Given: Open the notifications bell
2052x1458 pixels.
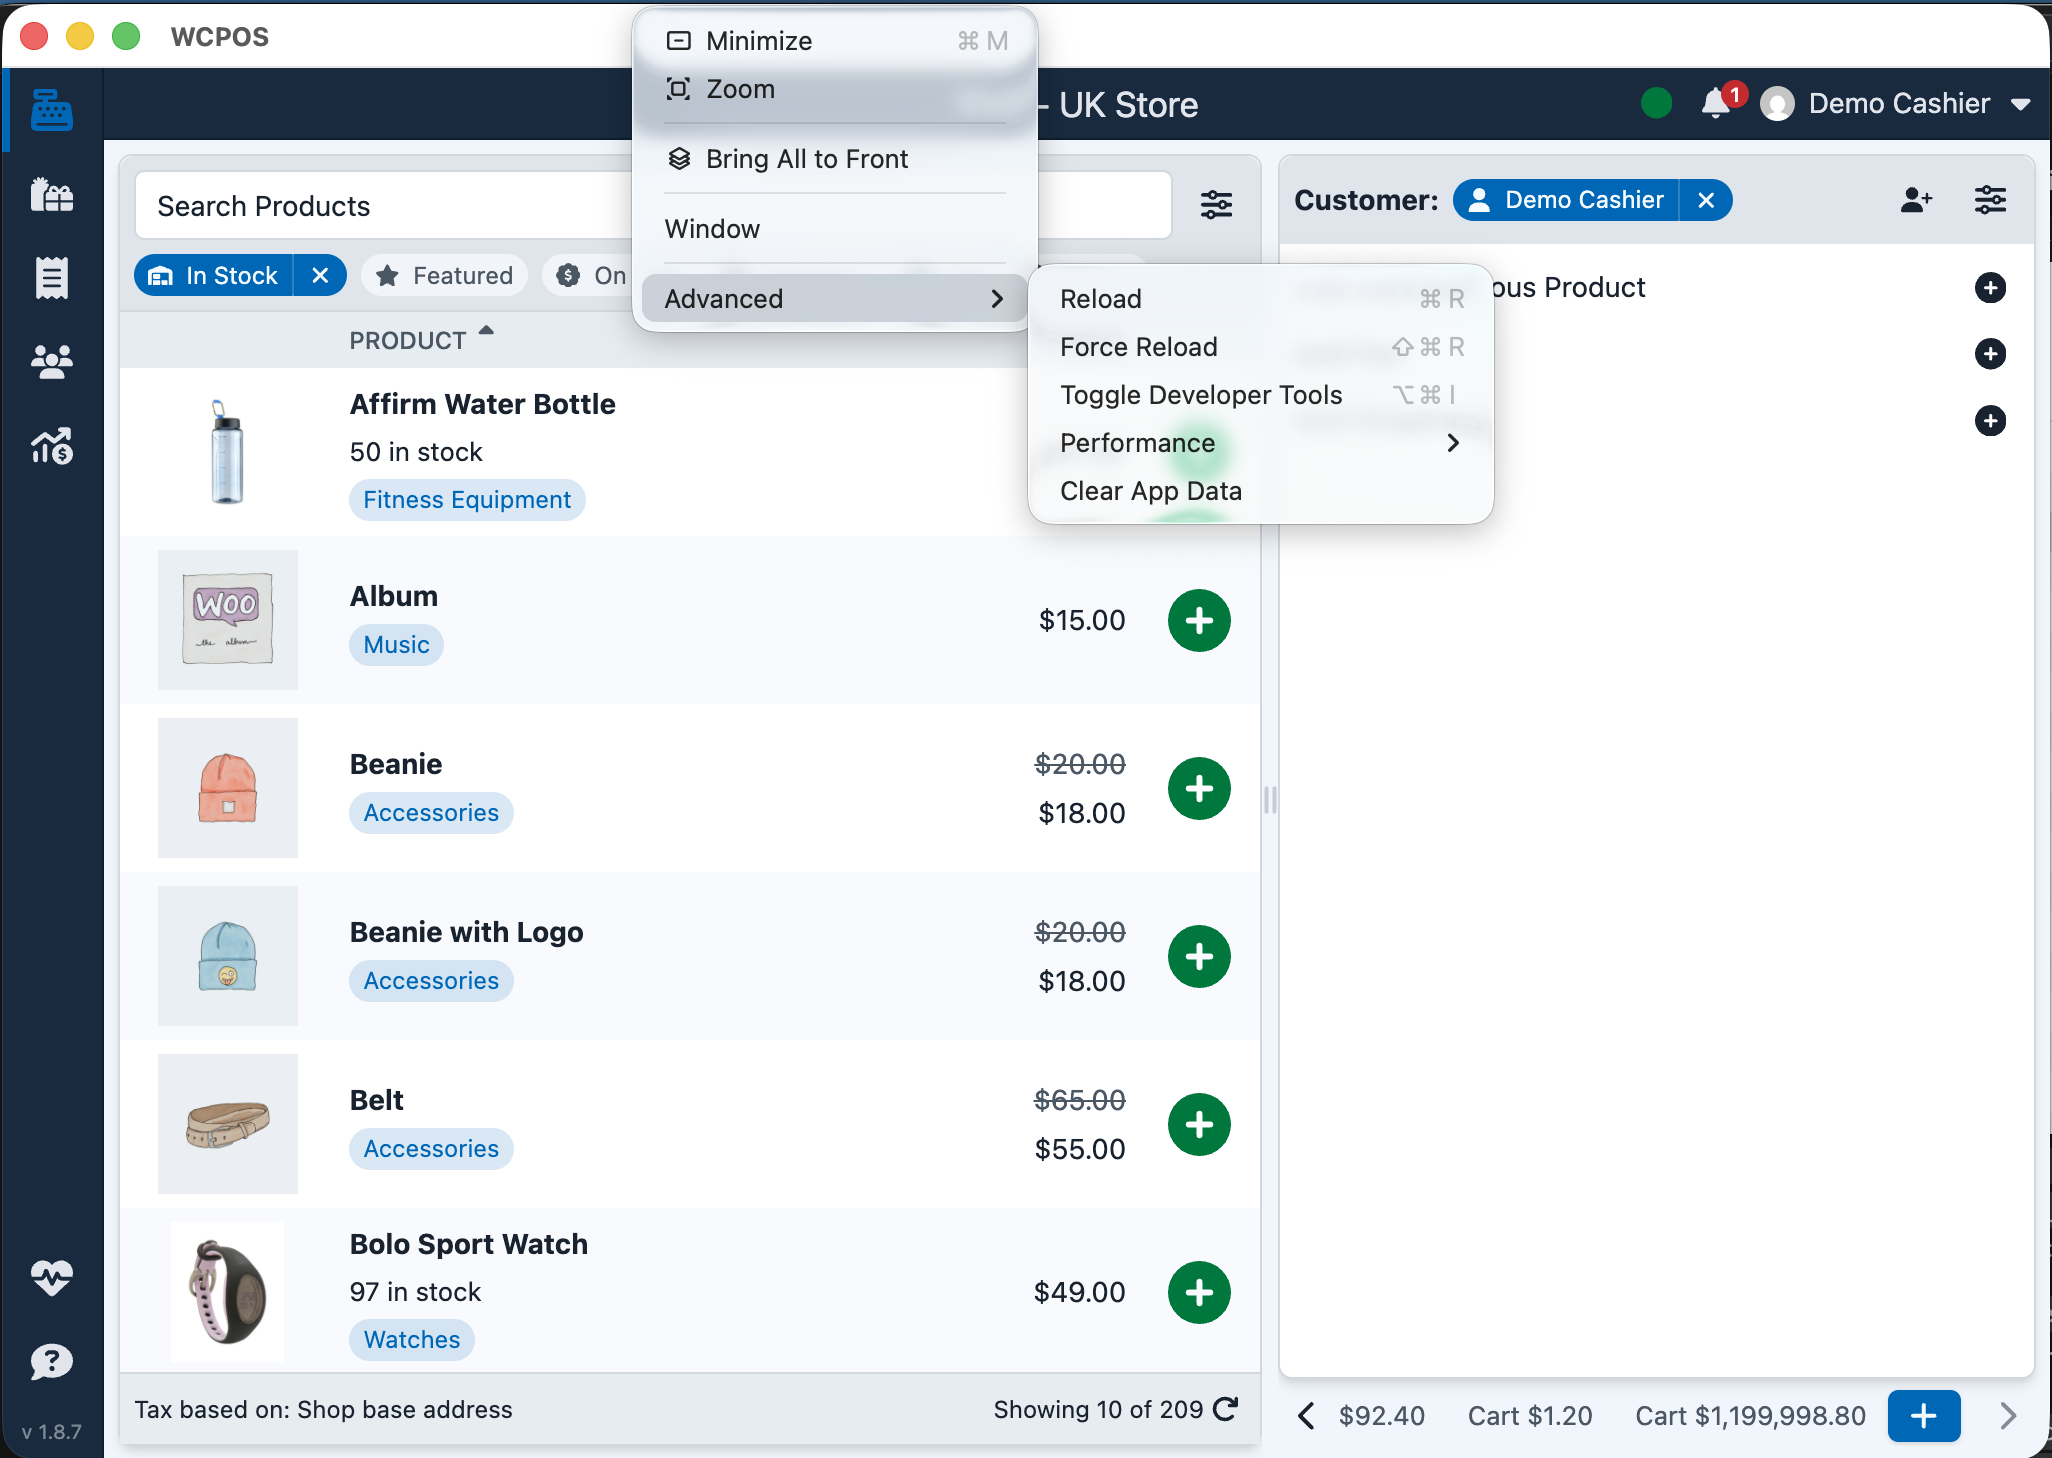Looking at the screenshot, I should (1716, 103).
